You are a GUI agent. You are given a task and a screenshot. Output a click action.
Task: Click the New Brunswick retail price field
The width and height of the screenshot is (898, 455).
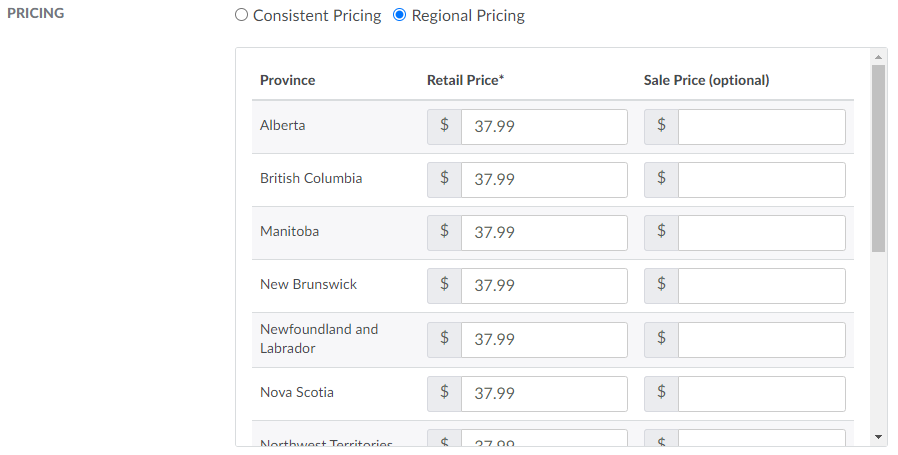pos(543,286)
